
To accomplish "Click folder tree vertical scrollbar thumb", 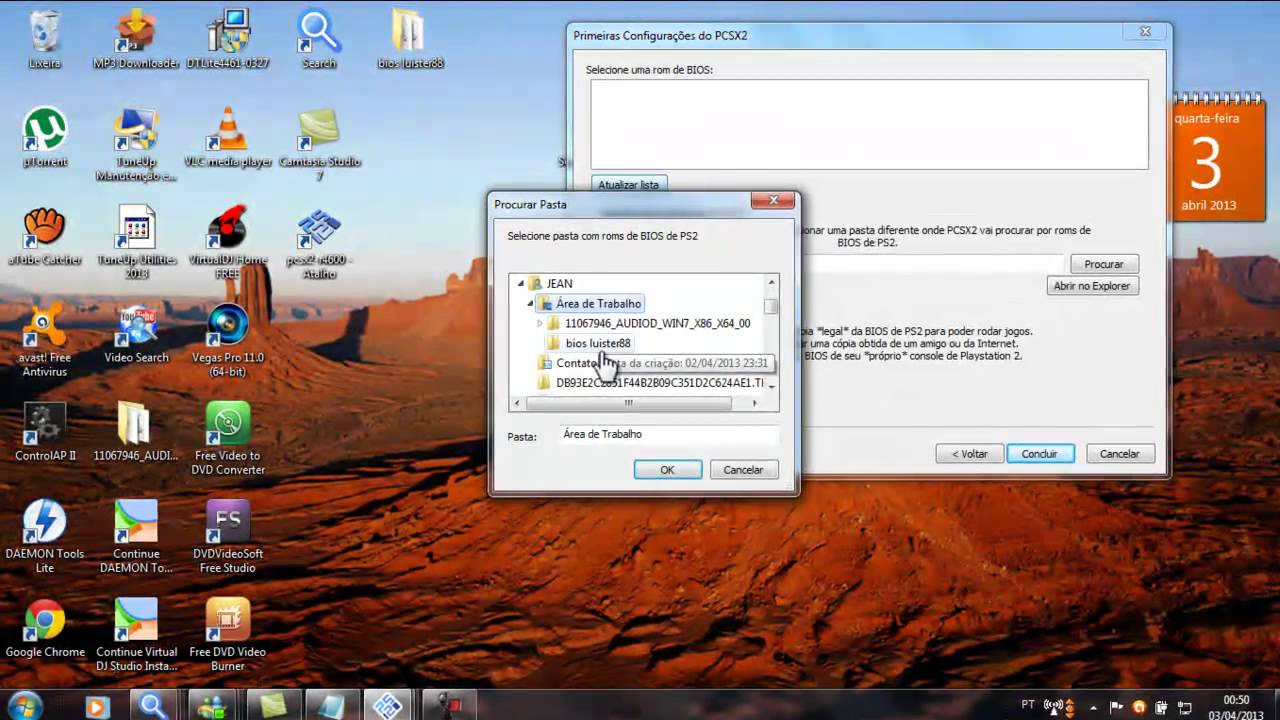I will tap(771, 306).
